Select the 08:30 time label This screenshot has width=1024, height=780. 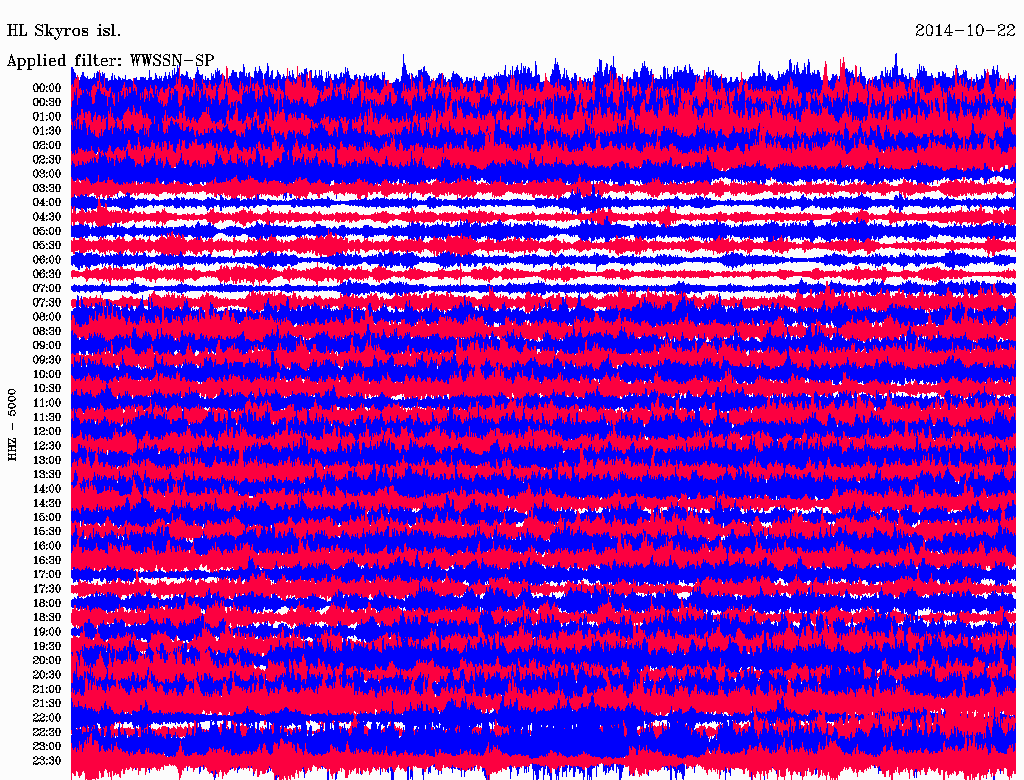[46, 331]
